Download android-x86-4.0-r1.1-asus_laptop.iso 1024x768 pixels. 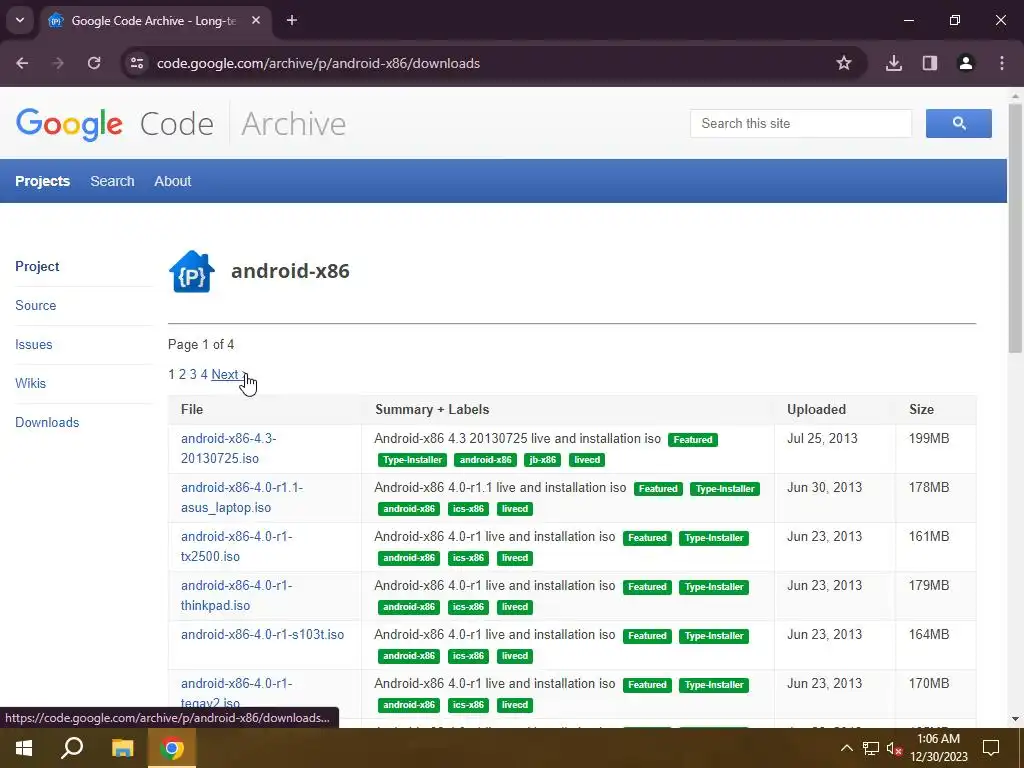(x=242, y=498)
